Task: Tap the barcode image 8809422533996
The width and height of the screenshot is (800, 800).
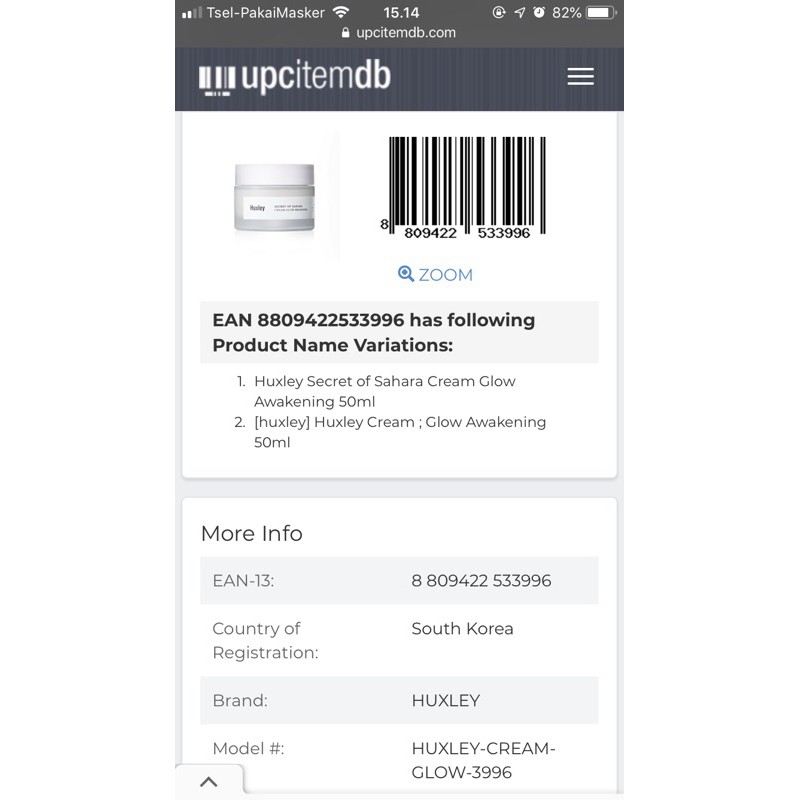Action: 463,188
